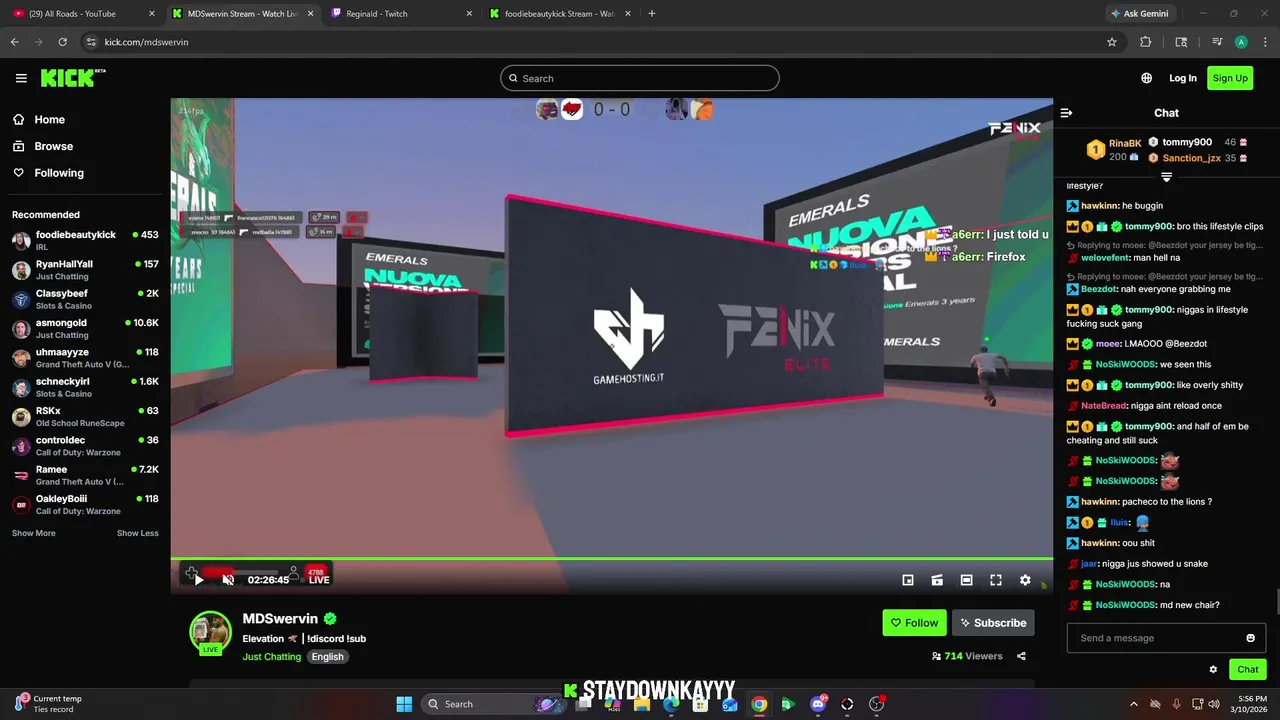Open chat settings gear
Image resolution: width=1280 pixels, height=720 pixels.
tap(1213, 670)
